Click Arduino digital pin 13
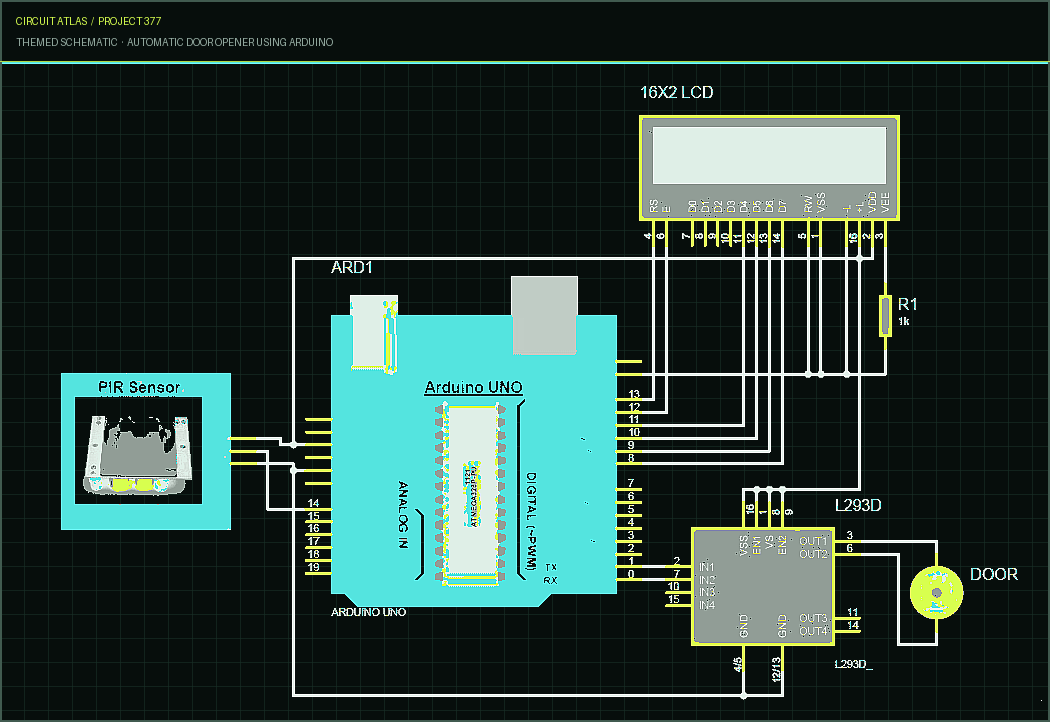This screenshot has width=1050, height=722. tap(629, 400)
